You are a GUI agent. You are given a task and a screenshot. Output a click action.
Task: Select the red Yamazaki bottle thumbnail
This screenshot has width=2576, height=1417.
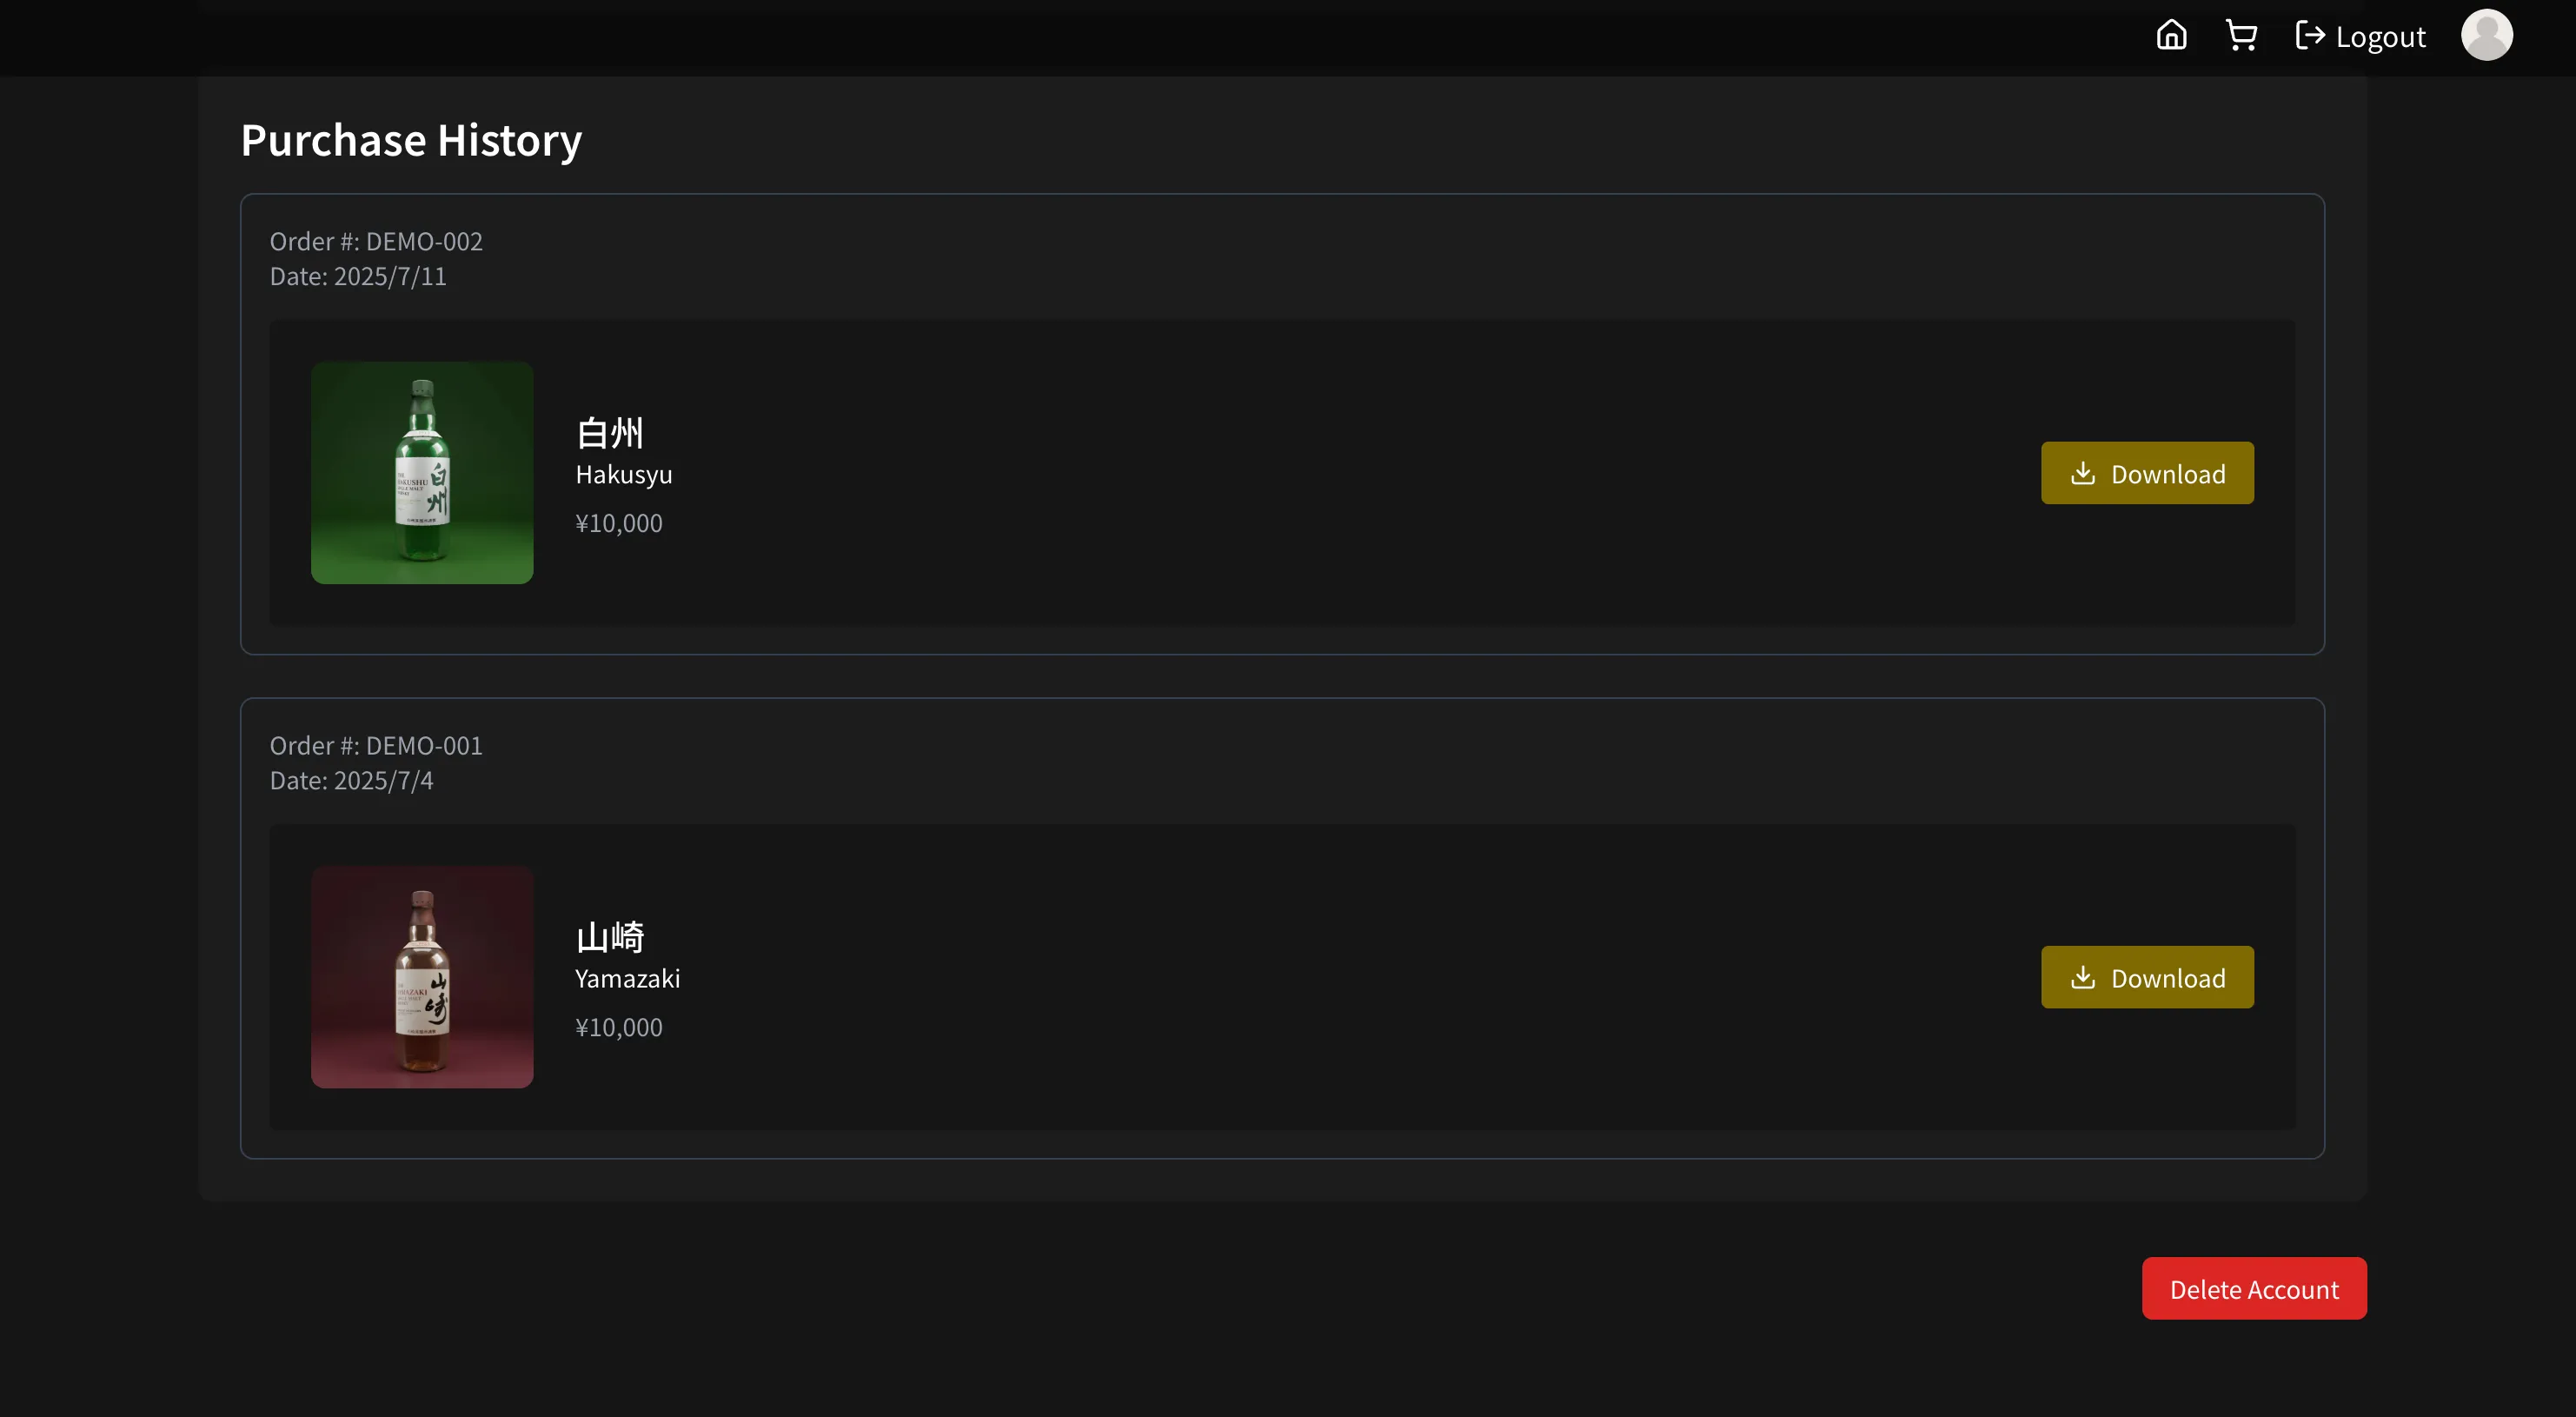(x=422, y=977)
